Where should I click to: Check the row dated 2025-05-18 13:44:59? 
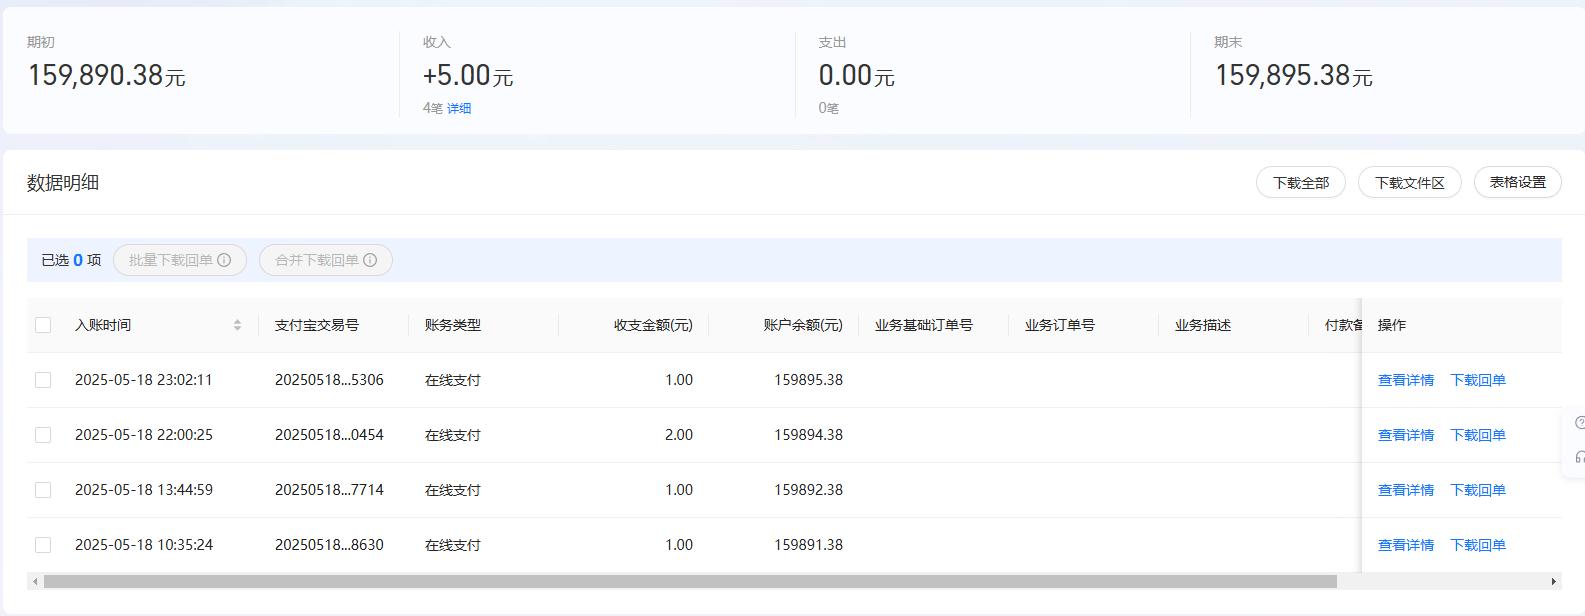[x=43, y=490]
